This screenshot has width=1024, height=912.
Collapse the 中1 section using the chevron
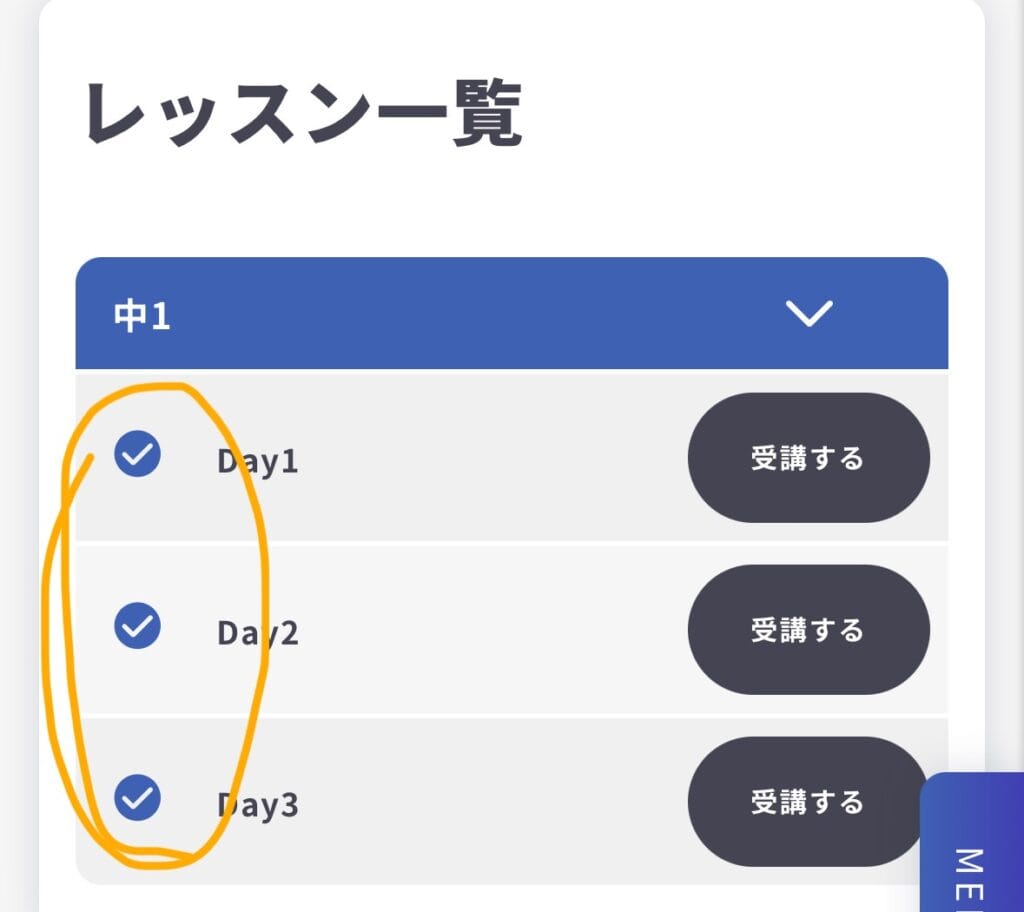tap(809, 314)
